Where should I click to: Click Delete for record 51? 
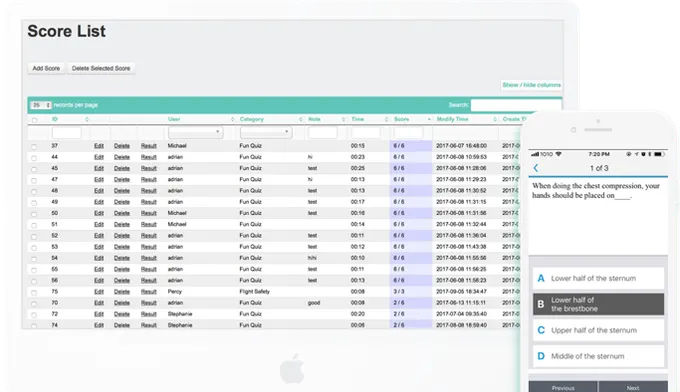click(x=122, y=225)
